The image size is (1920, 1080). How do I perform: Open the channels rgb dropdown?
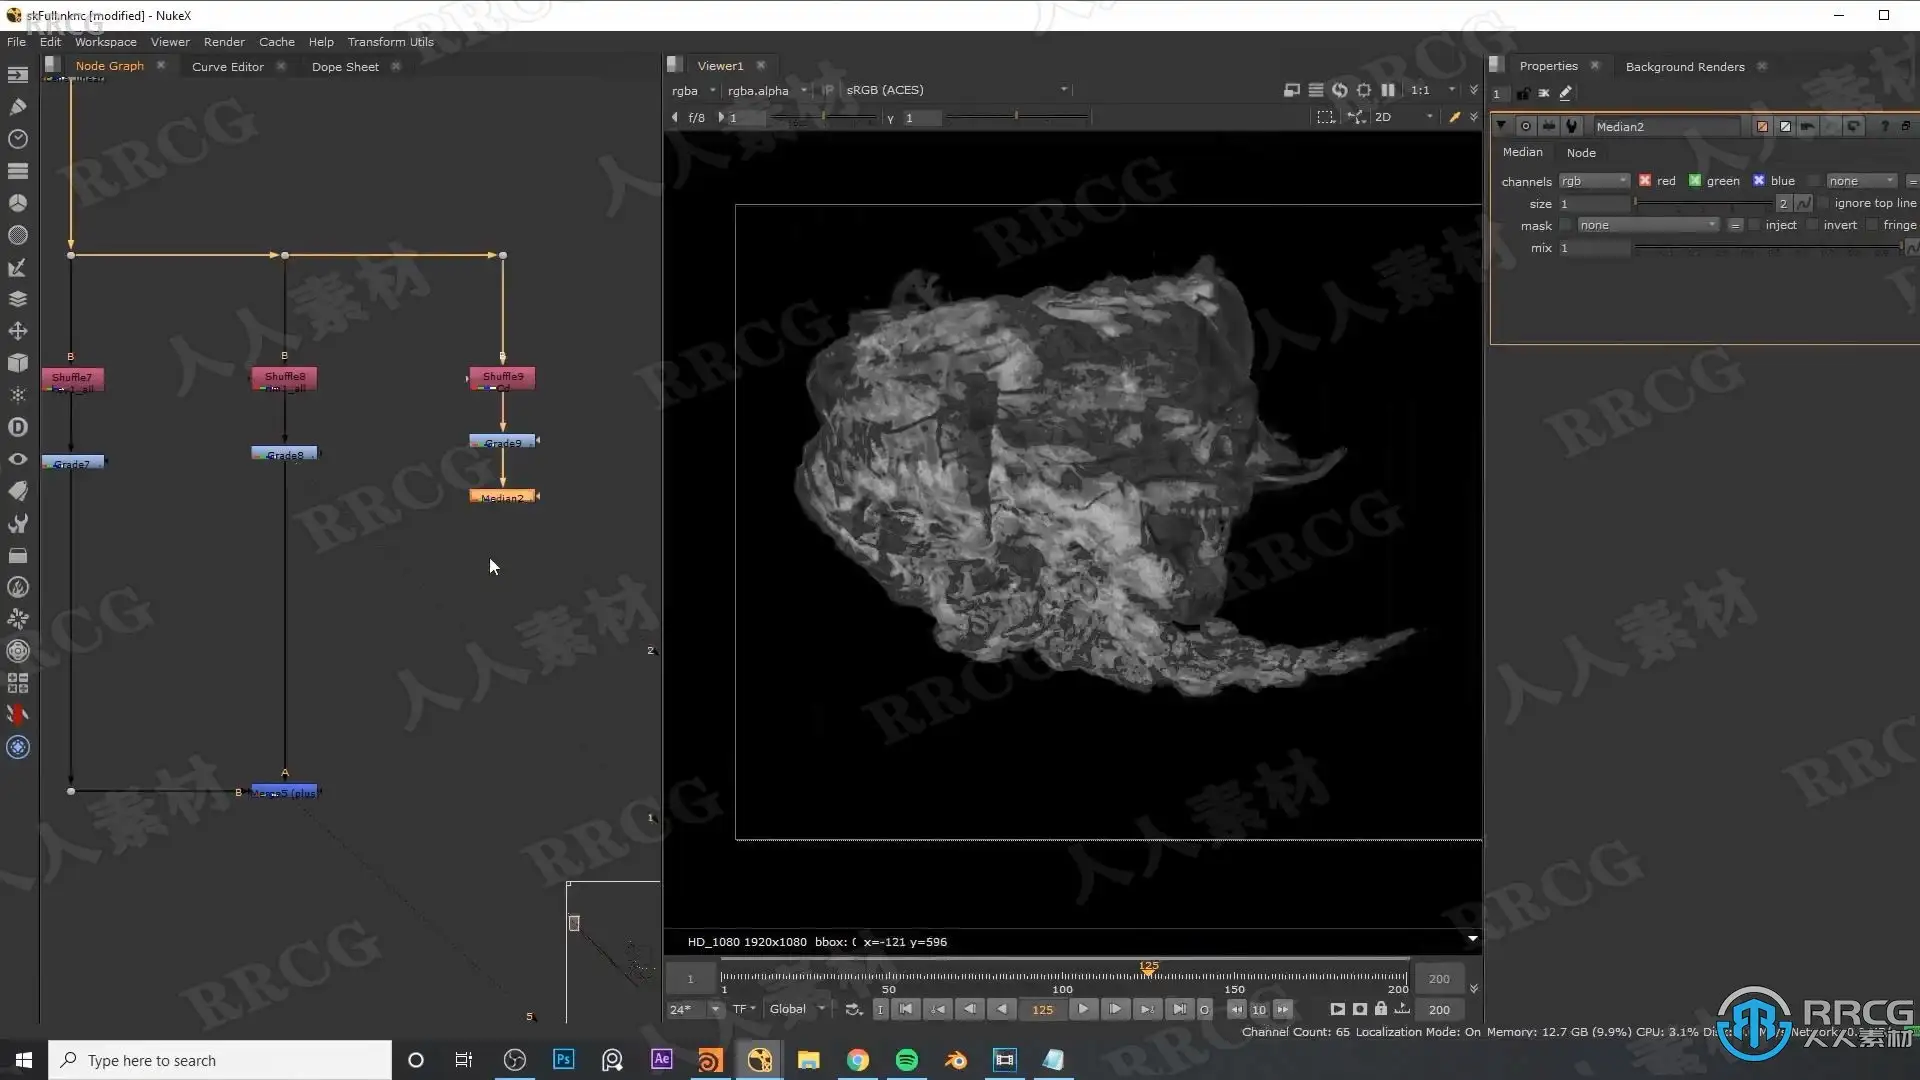1594,181
